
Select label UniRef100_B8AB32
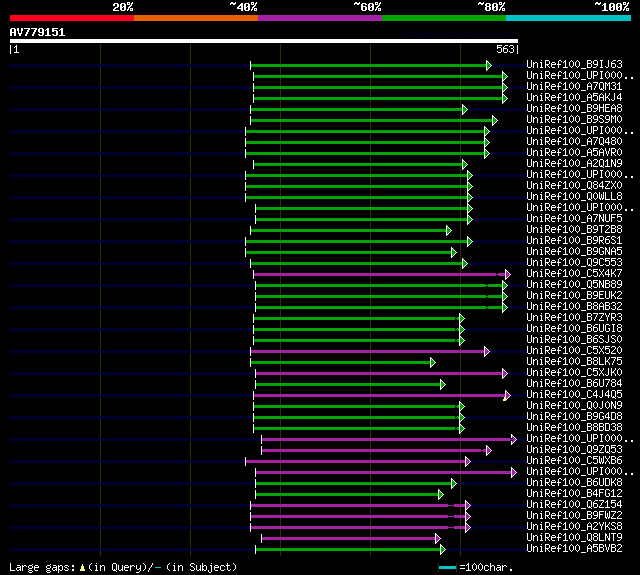[x=574, y=307]
